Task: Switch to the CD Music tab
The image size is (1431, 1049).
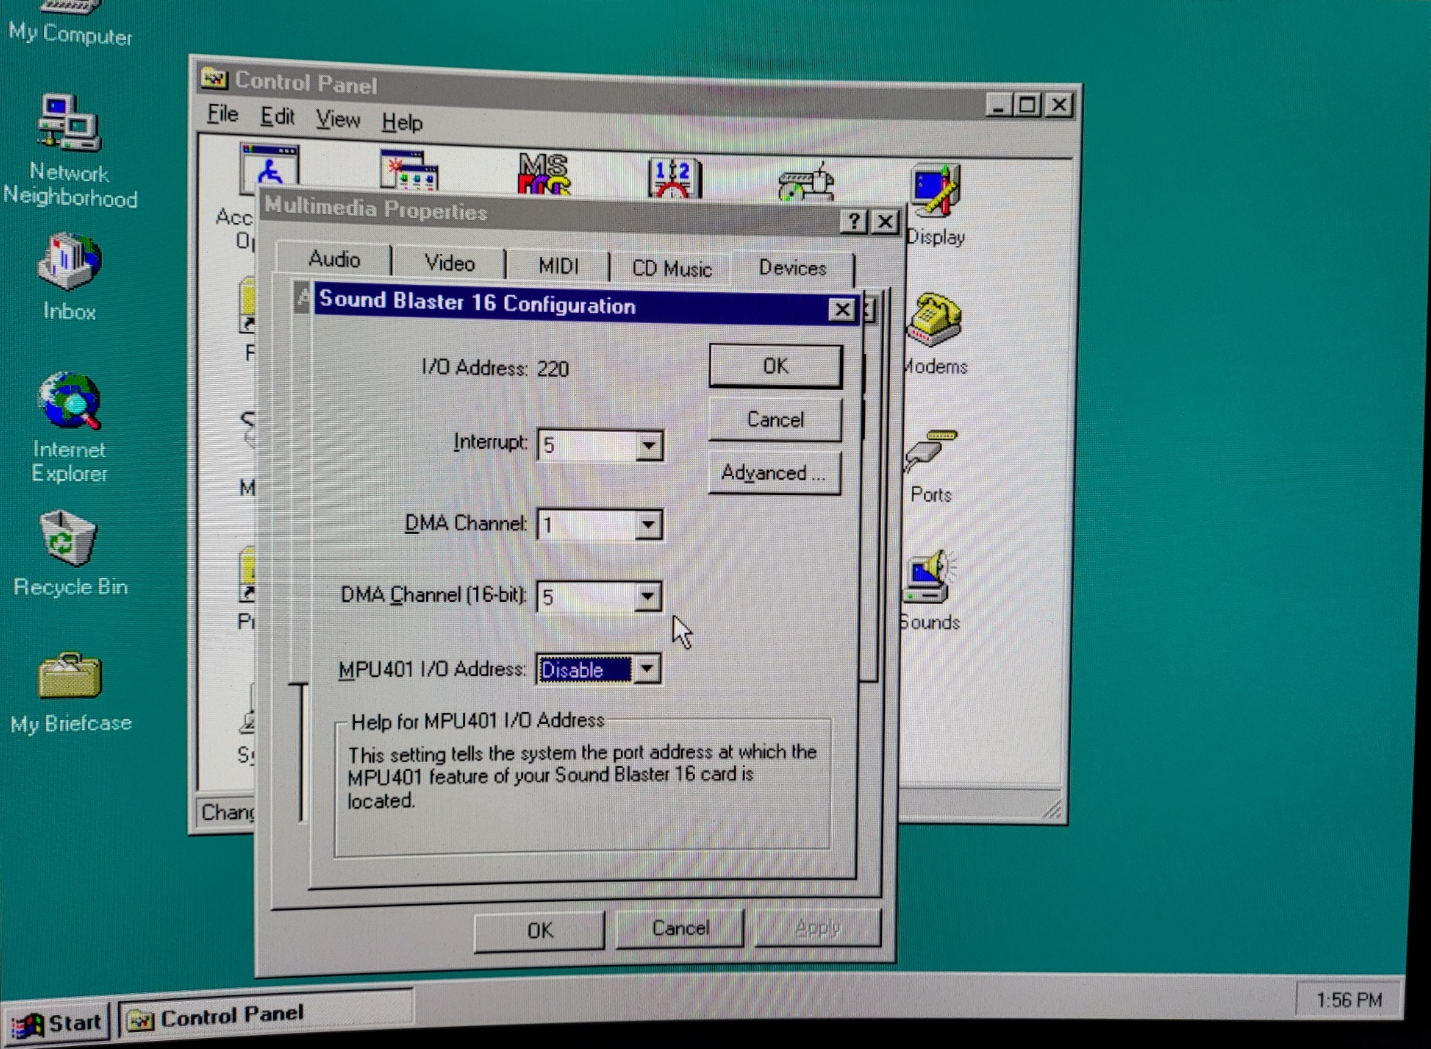Action: tap(672, 269)
